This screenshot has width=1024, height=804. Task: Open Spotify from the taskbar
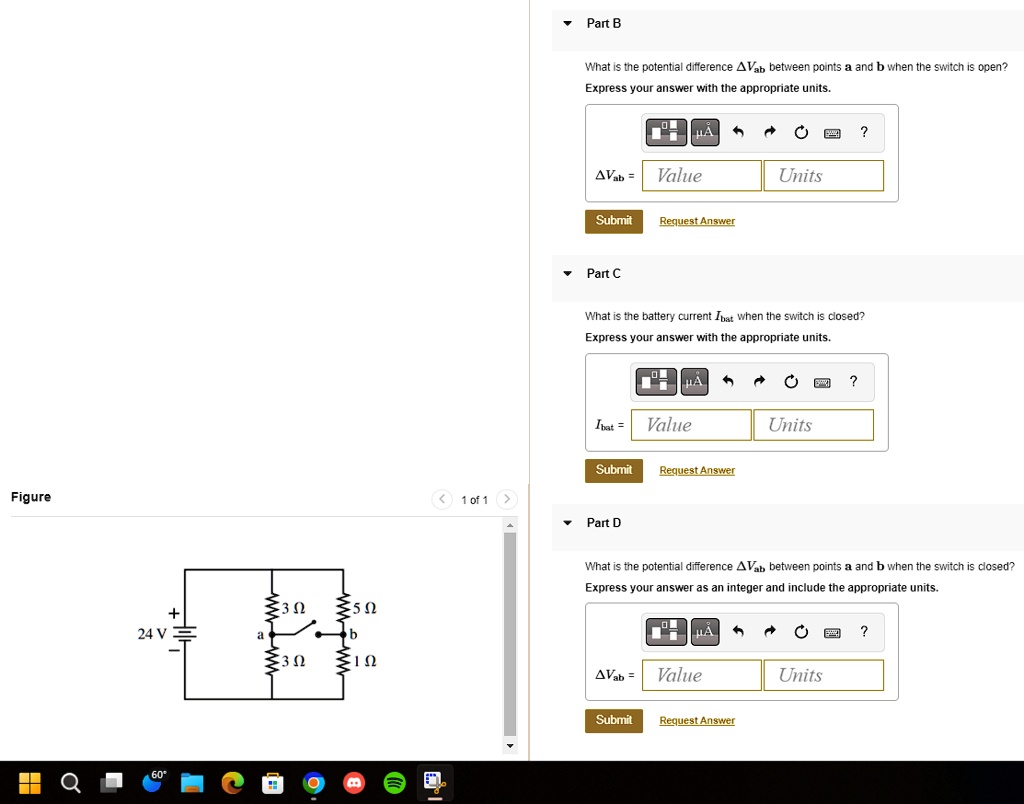[x=394, y=783]
